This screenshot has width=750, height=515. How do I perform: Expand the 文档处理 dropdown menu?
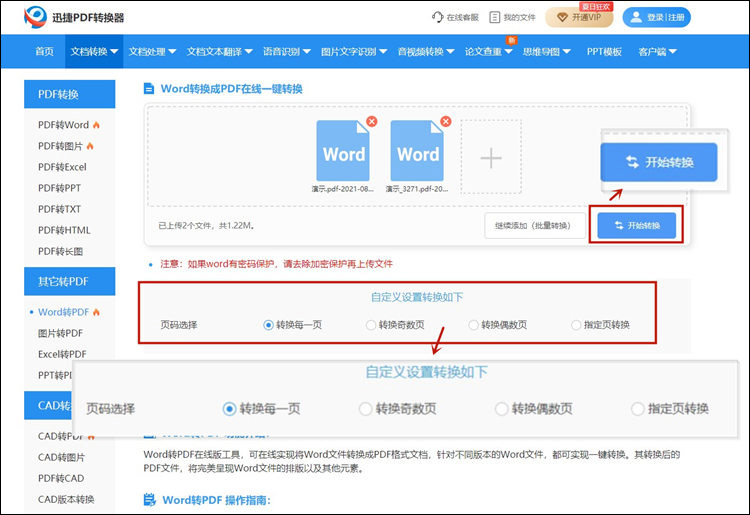tap(152, 51)
